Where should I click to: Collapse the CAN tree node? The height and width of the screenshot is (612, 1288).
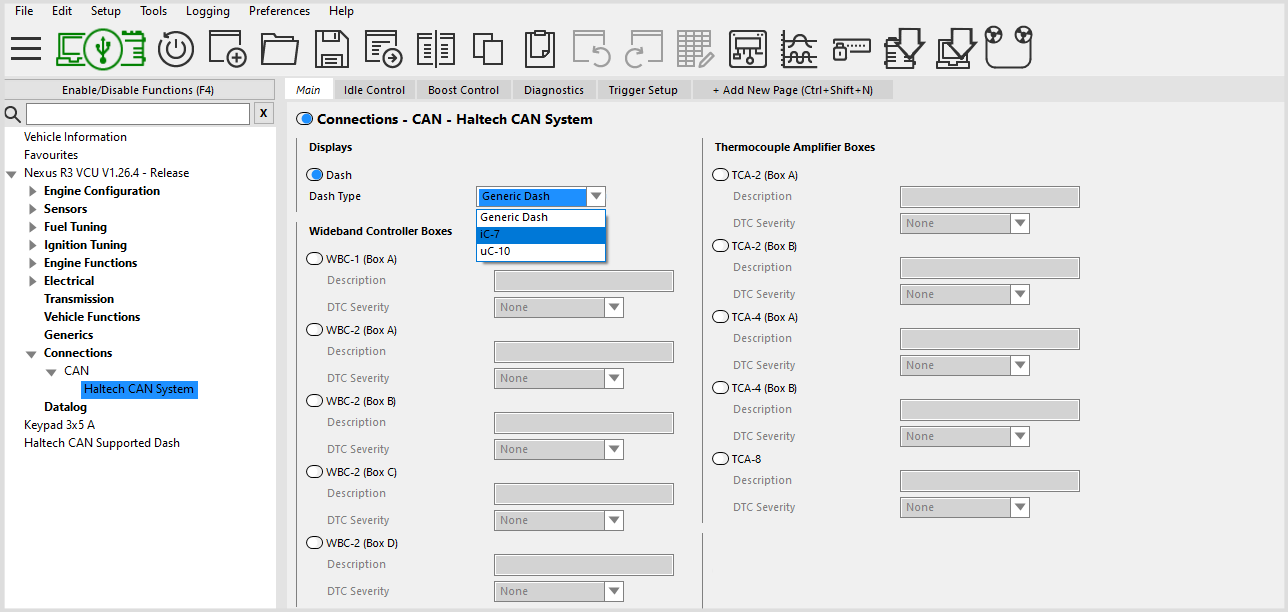[x=51, y=371]
